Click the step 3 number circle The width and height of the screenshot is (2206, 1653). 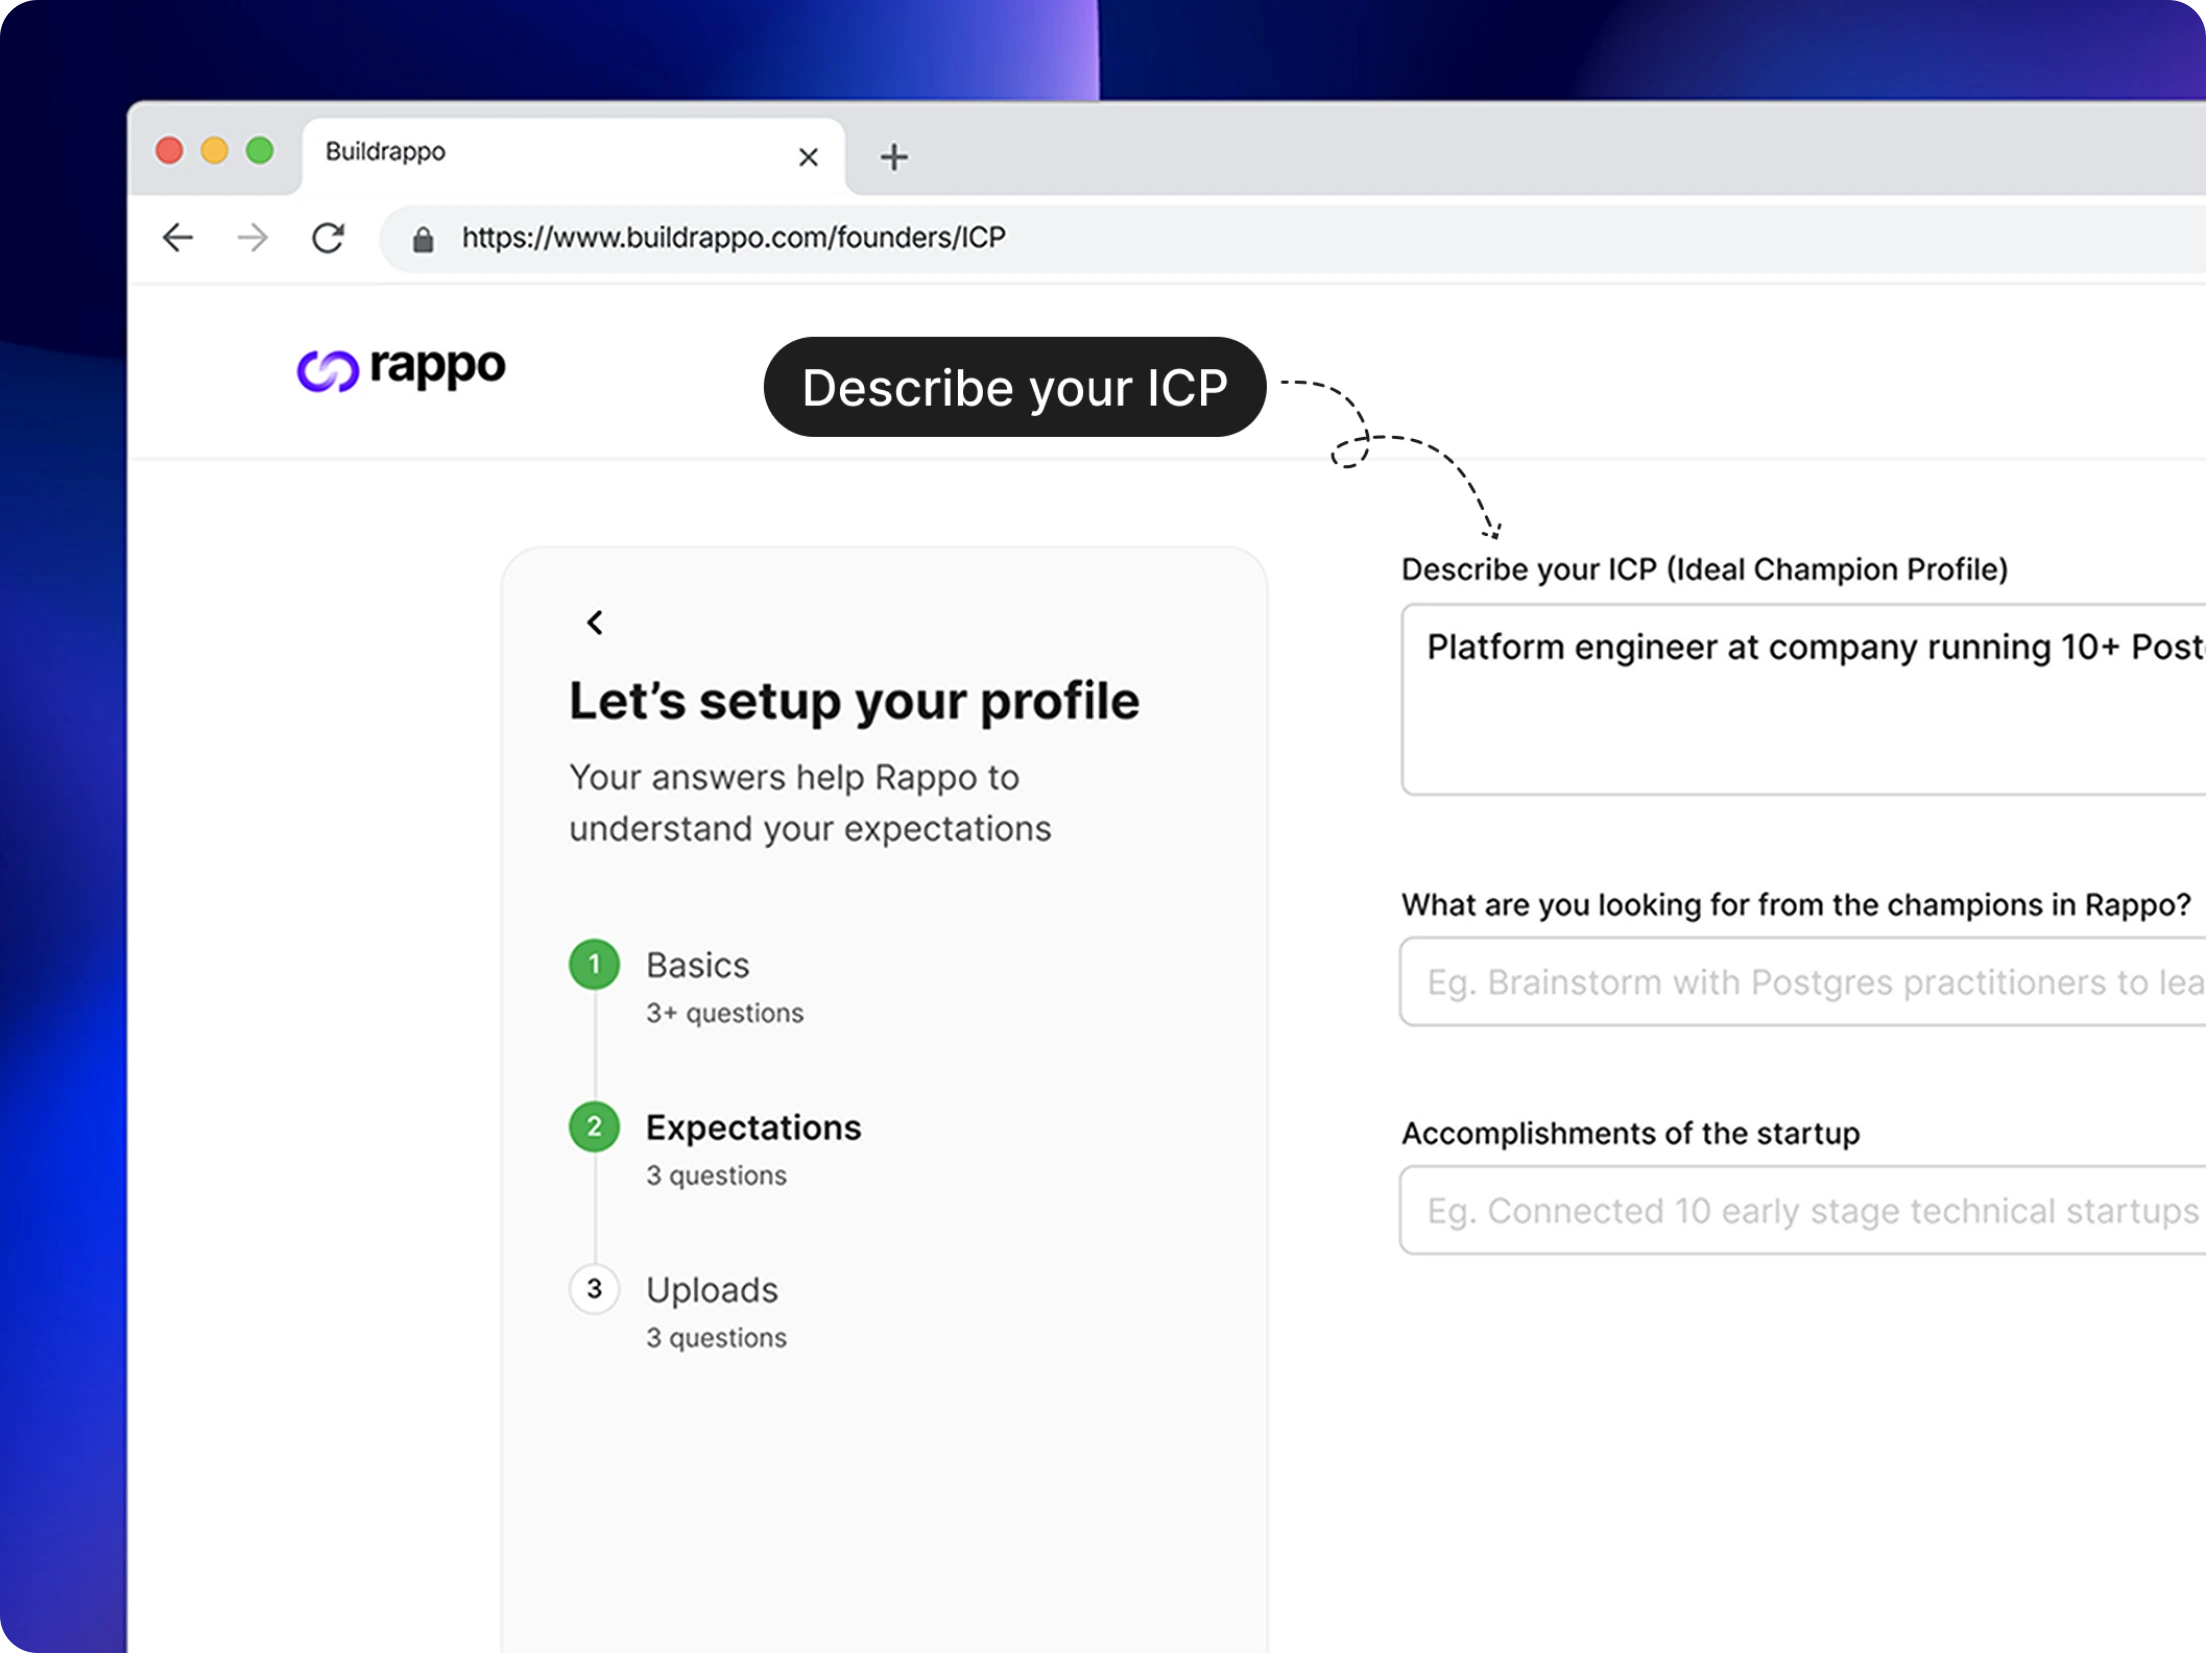[594, 1289]
